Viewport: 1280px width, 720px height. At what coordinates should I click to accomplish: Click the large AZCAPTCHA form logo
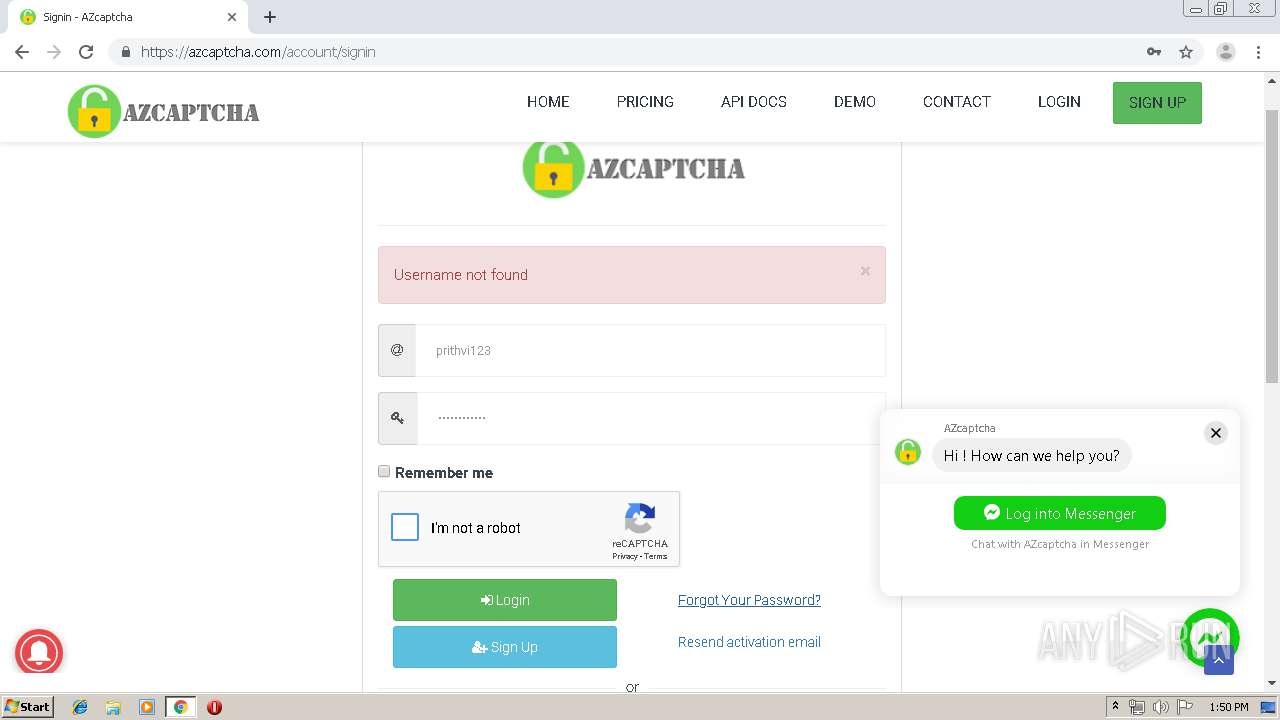633,169
